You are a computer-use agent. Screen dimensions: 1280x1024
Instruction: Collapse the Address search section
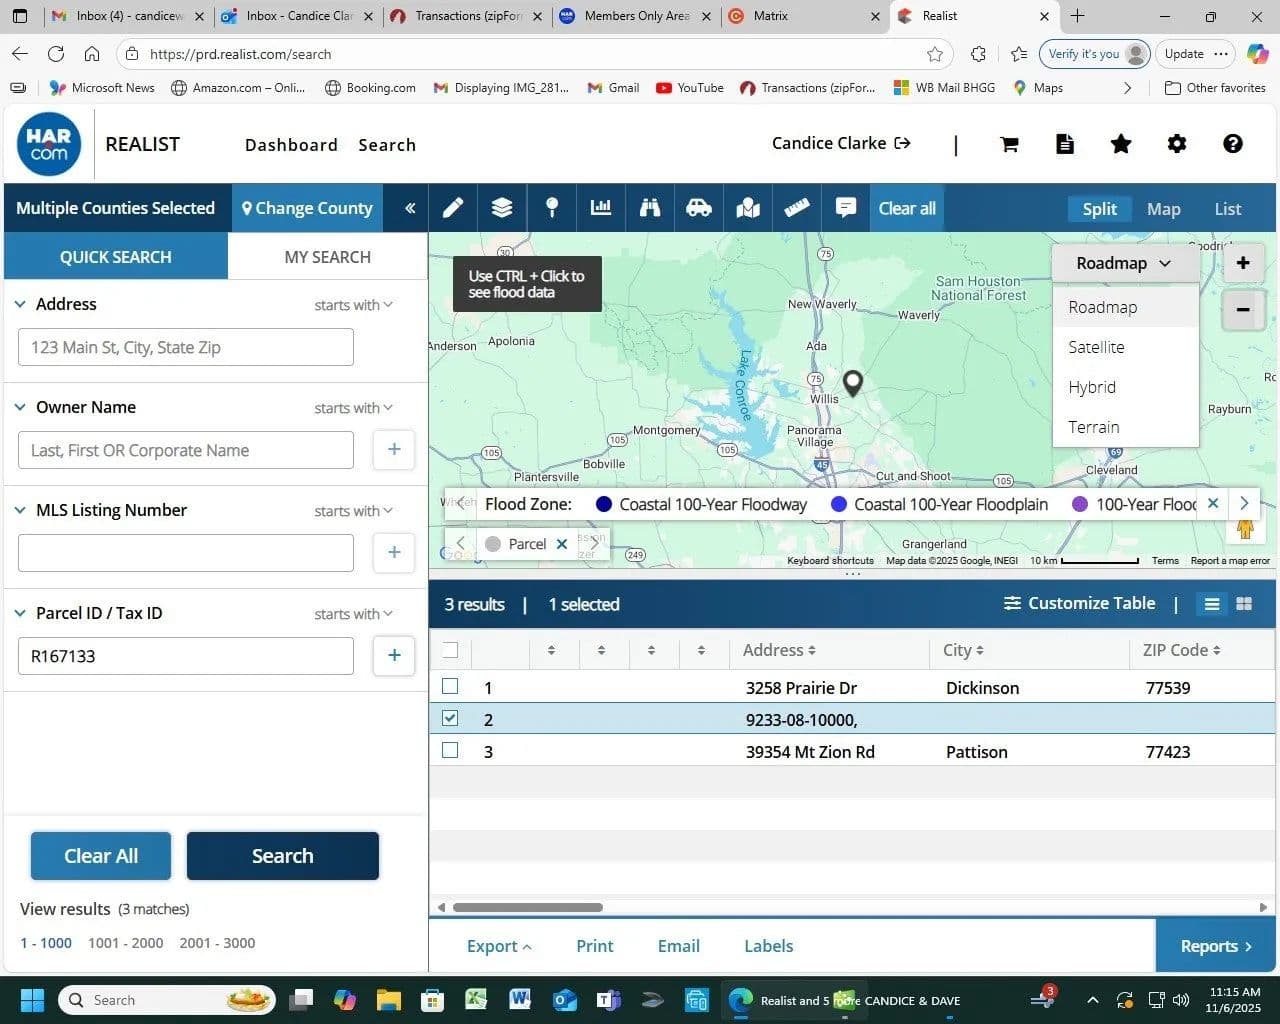point(20,304)
